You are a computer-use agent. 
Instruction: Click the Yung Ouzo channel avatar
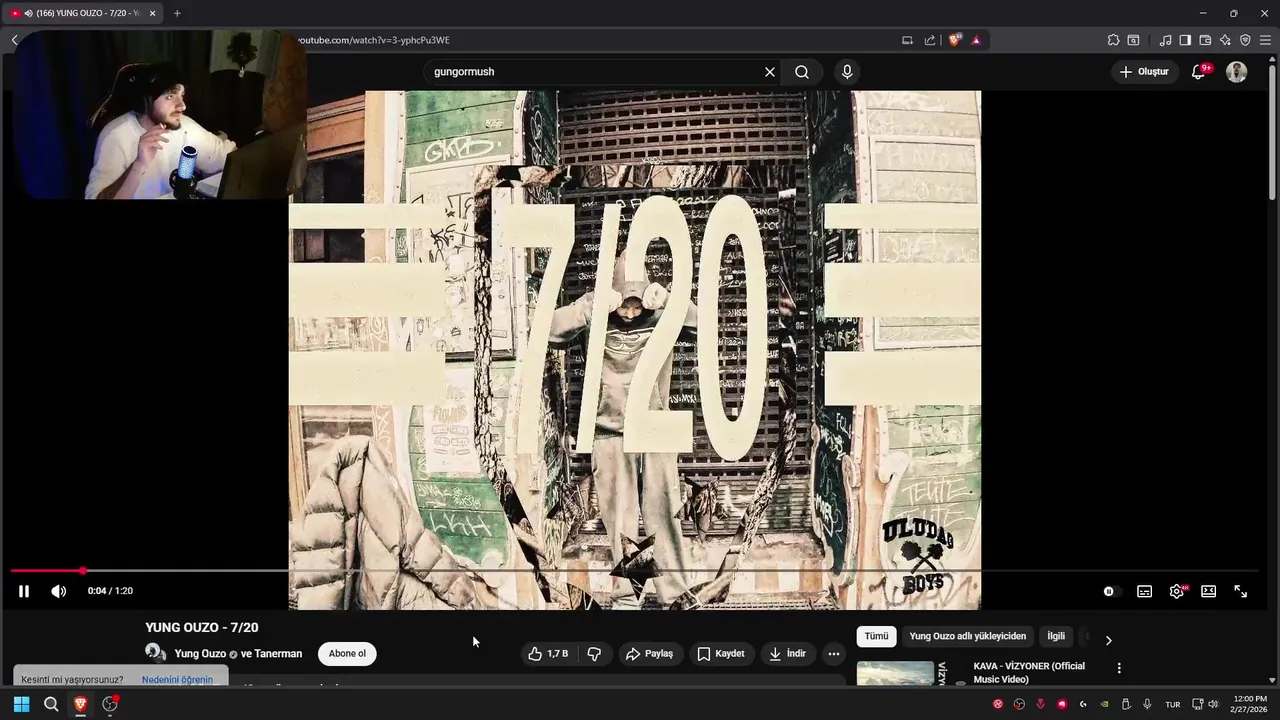156,653
